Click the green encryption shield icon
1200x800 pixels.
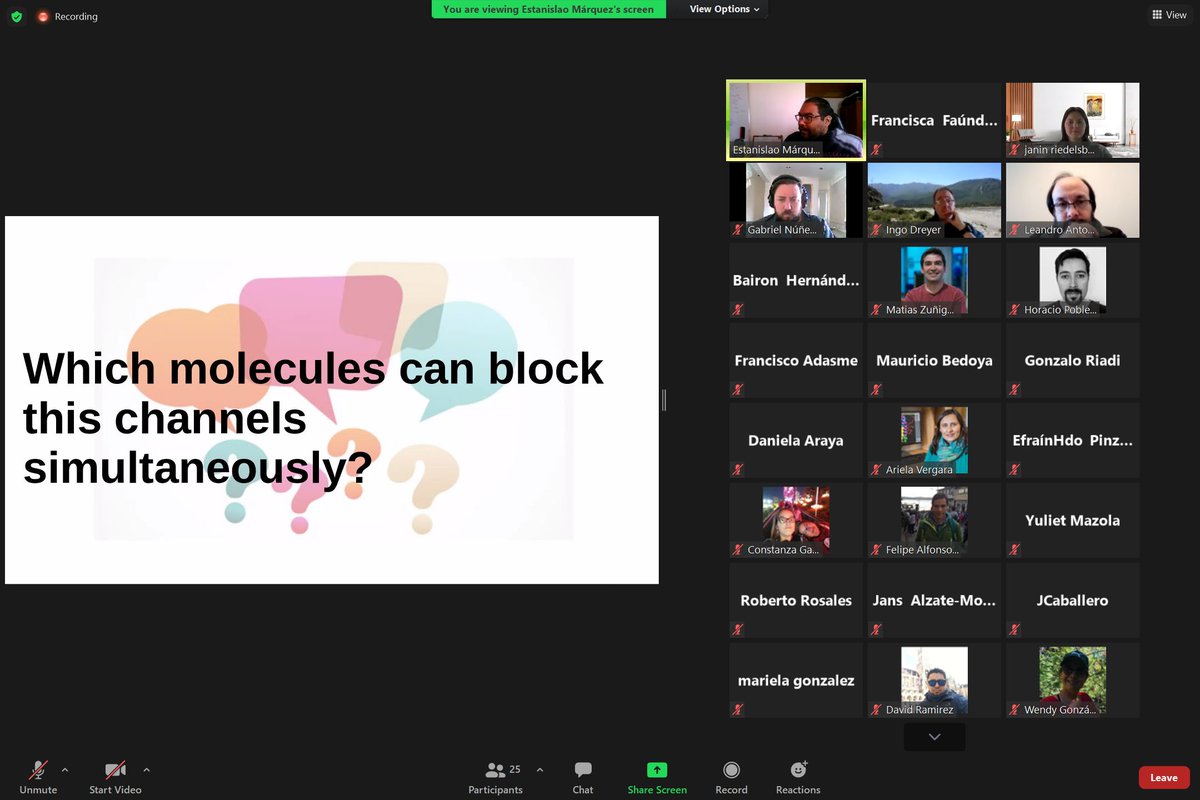(16, 16)
